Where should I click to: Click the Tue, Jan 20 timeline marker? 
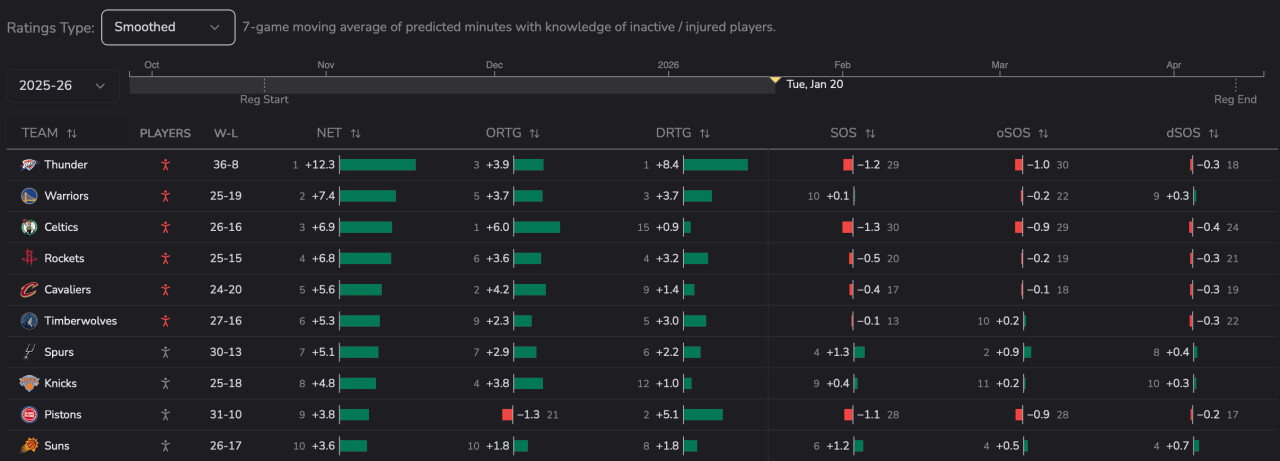click(x=775, y=80)
